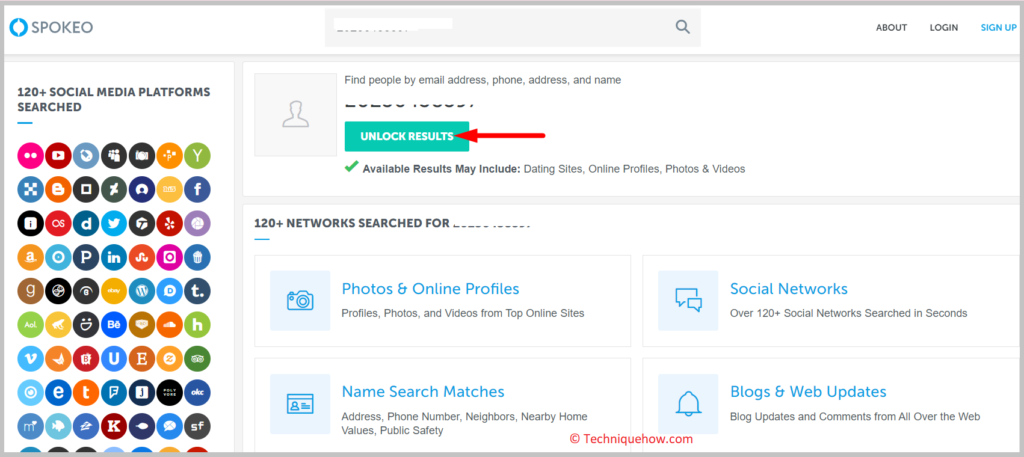Click the Foursquare icon
This screenshot has width=1024, height=457.
[114, 392]
